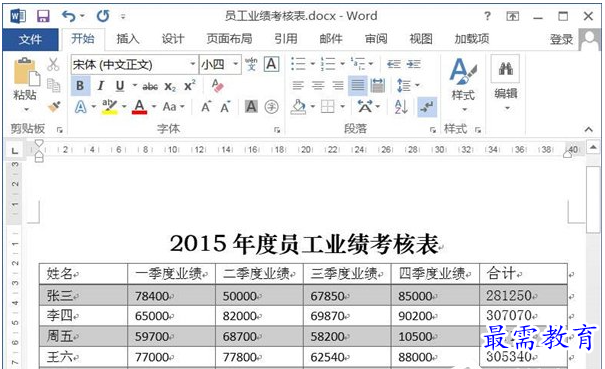Switch to the 页面布局 Page Layout tab

point(229,39)
